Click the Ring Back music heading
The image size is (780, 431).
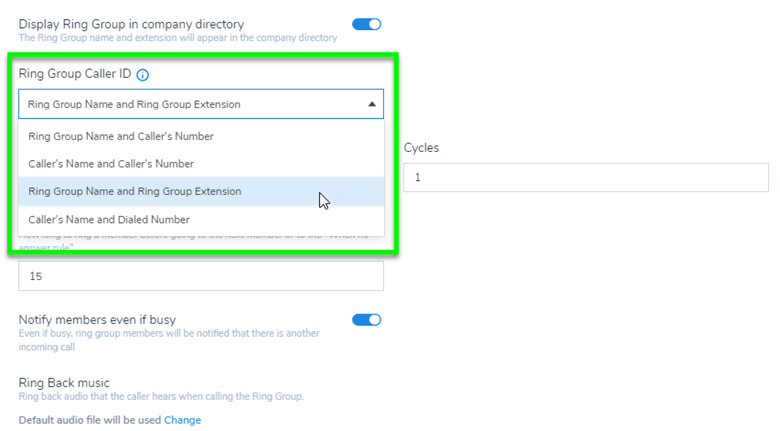[64, 383]
